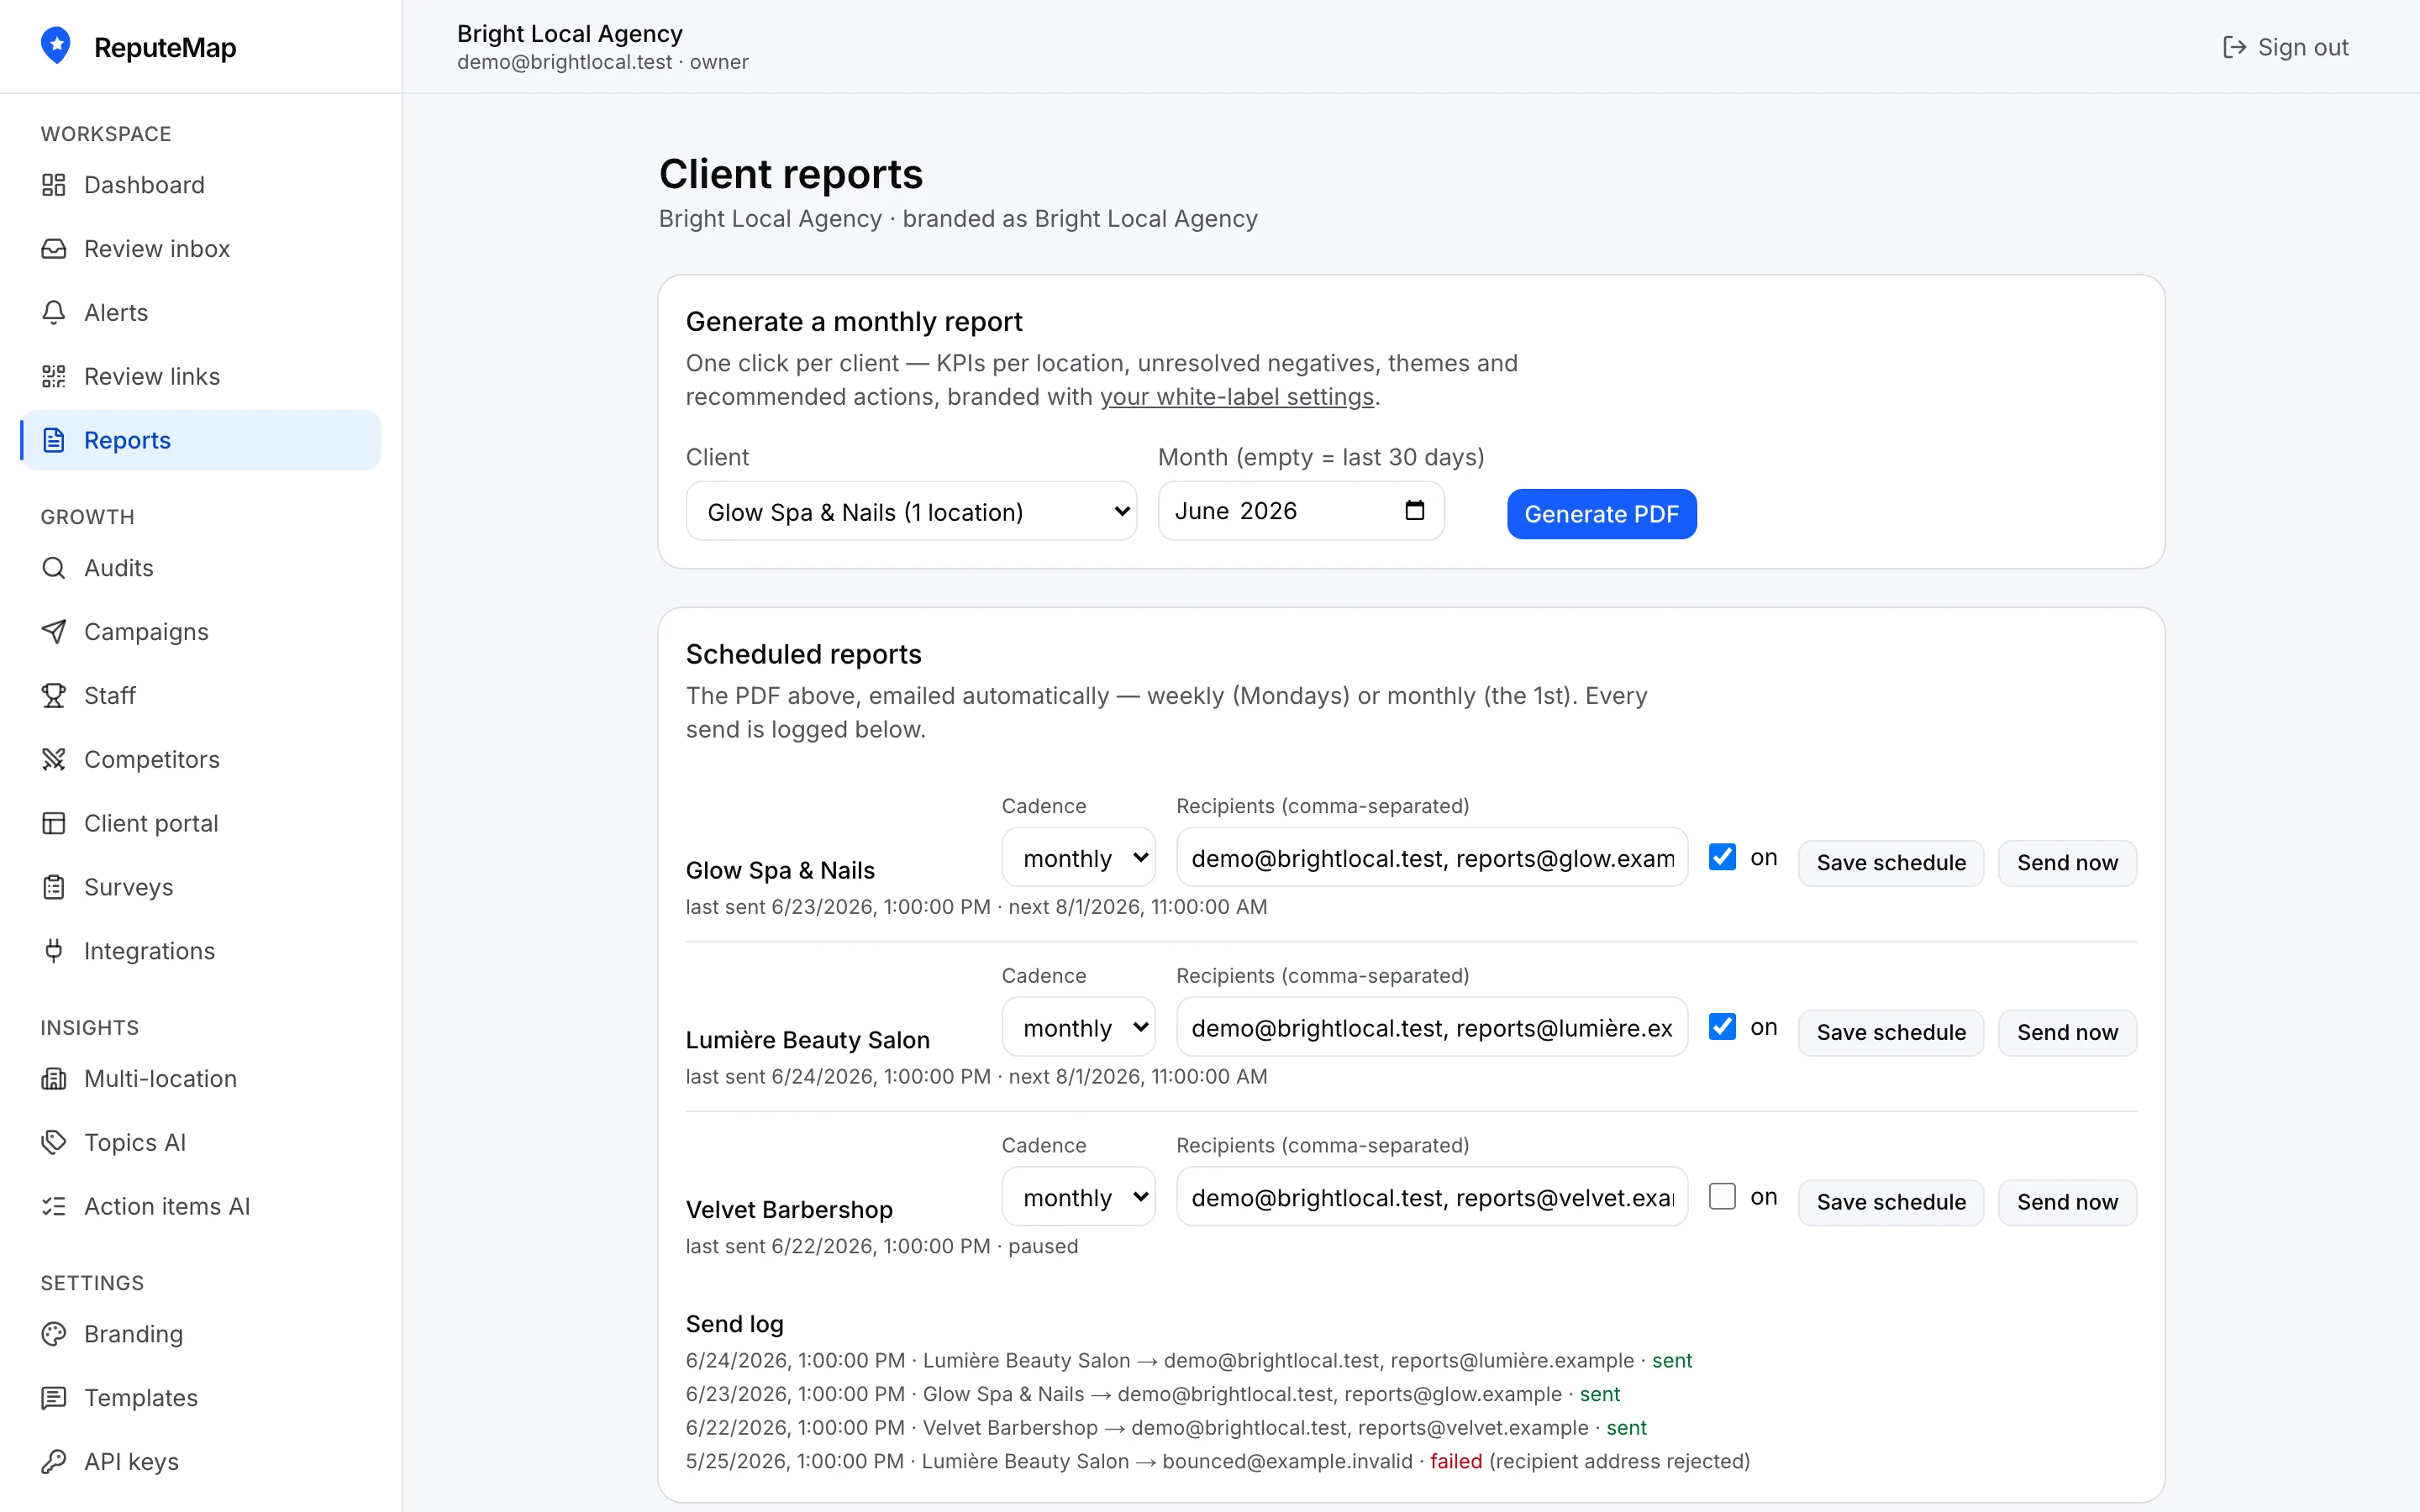Open the Glow Spa & Nails cadence dropdown
2420x1512 pixels.
1078,858
